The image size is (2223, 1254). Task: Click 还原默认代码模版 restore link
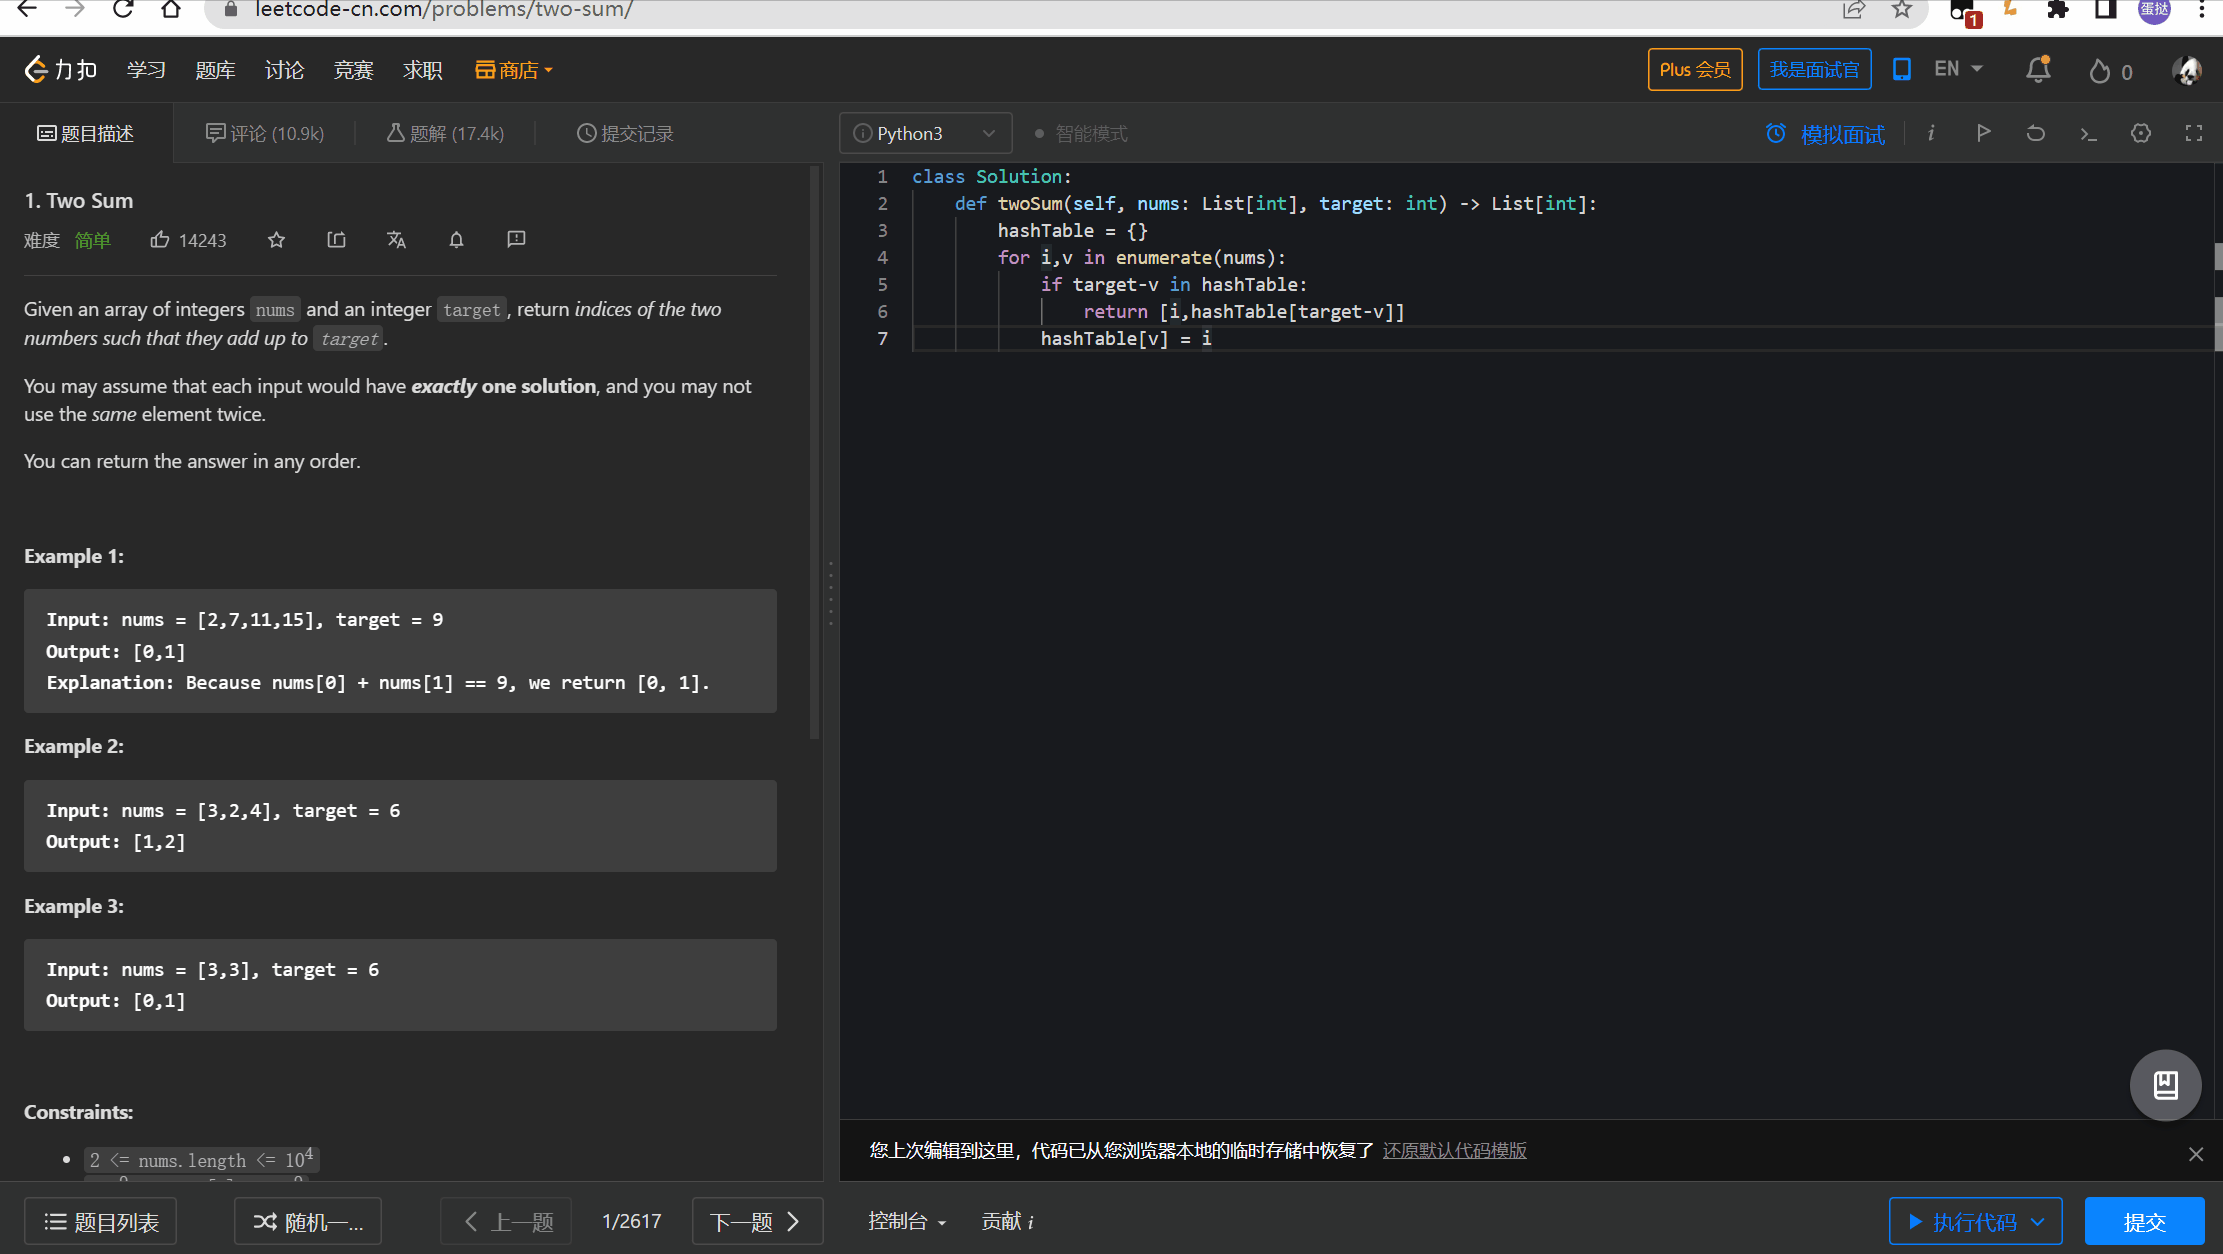click(1454, 1150)
